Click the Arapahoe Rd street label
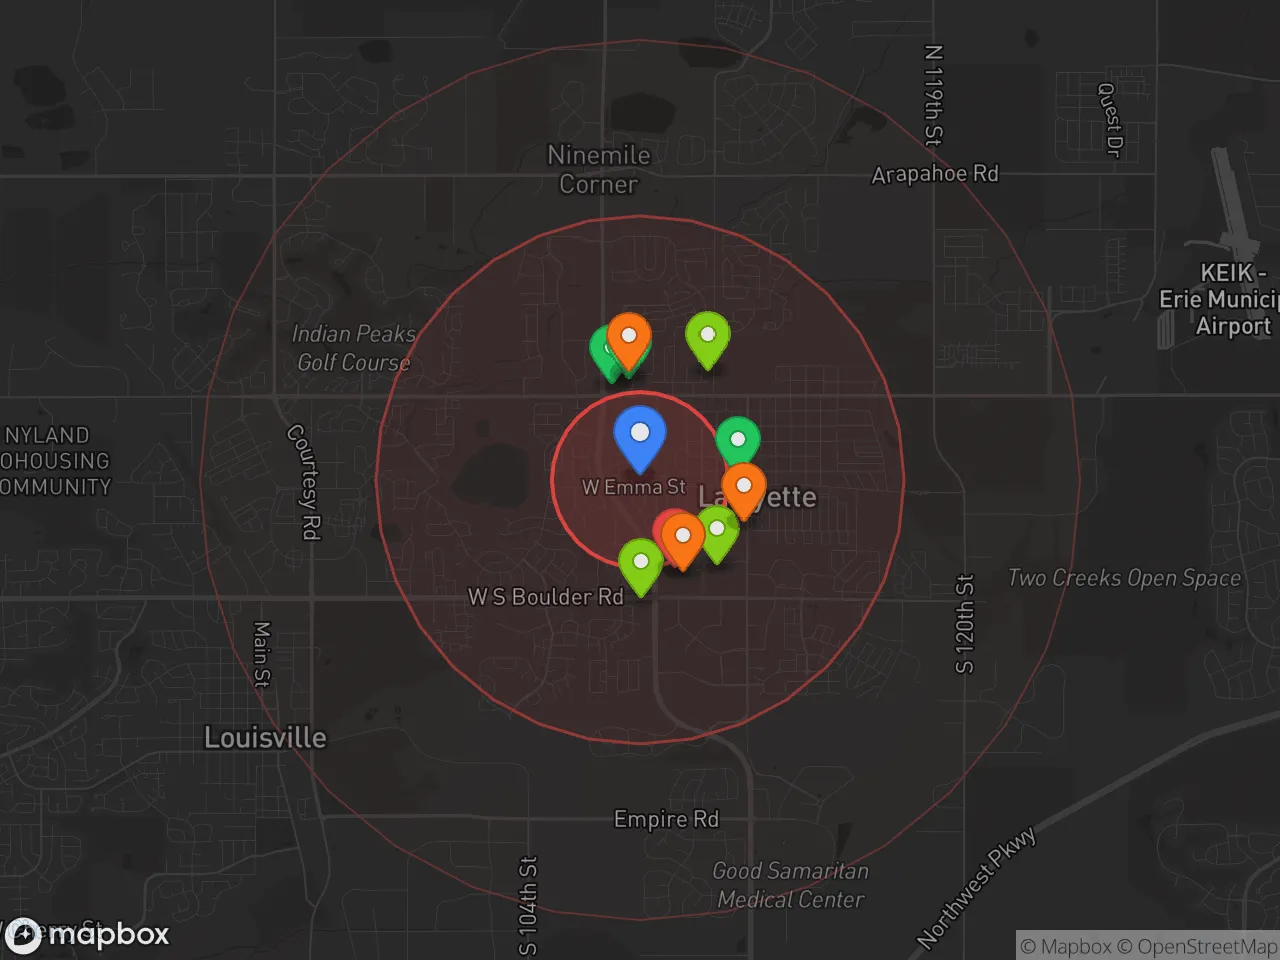1280x960 pixels. click(x=935, y=174)
